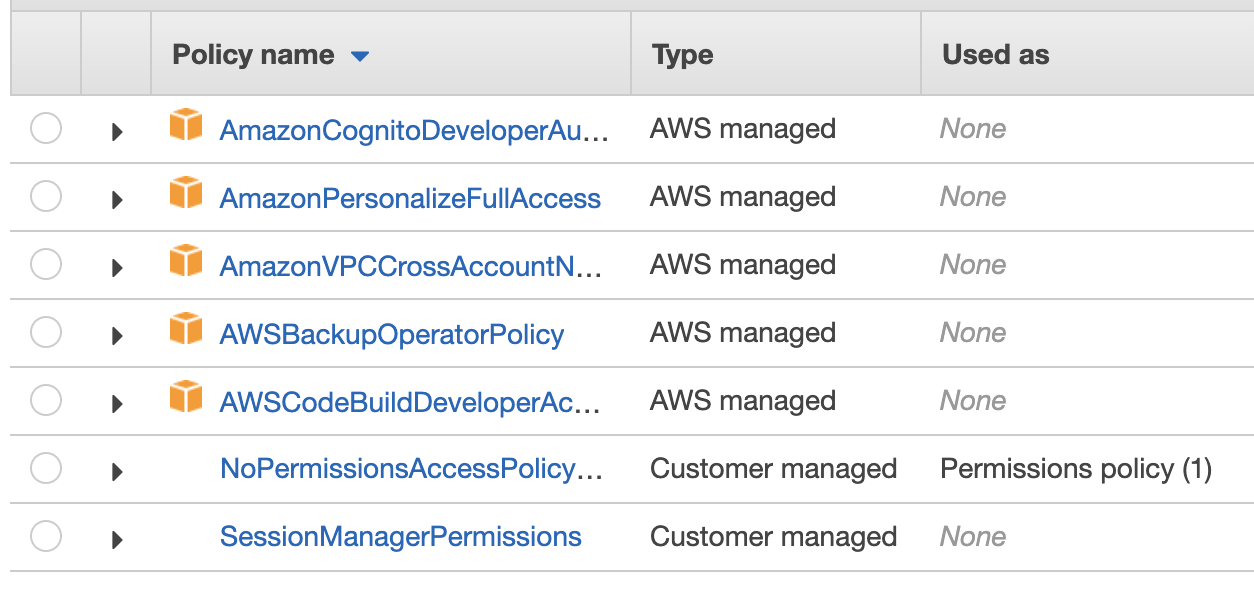Click the policy icon beside AWSCodeBuildDeveloperAc…
This screenshot has height=592, width=1254.
click(186, 398)
